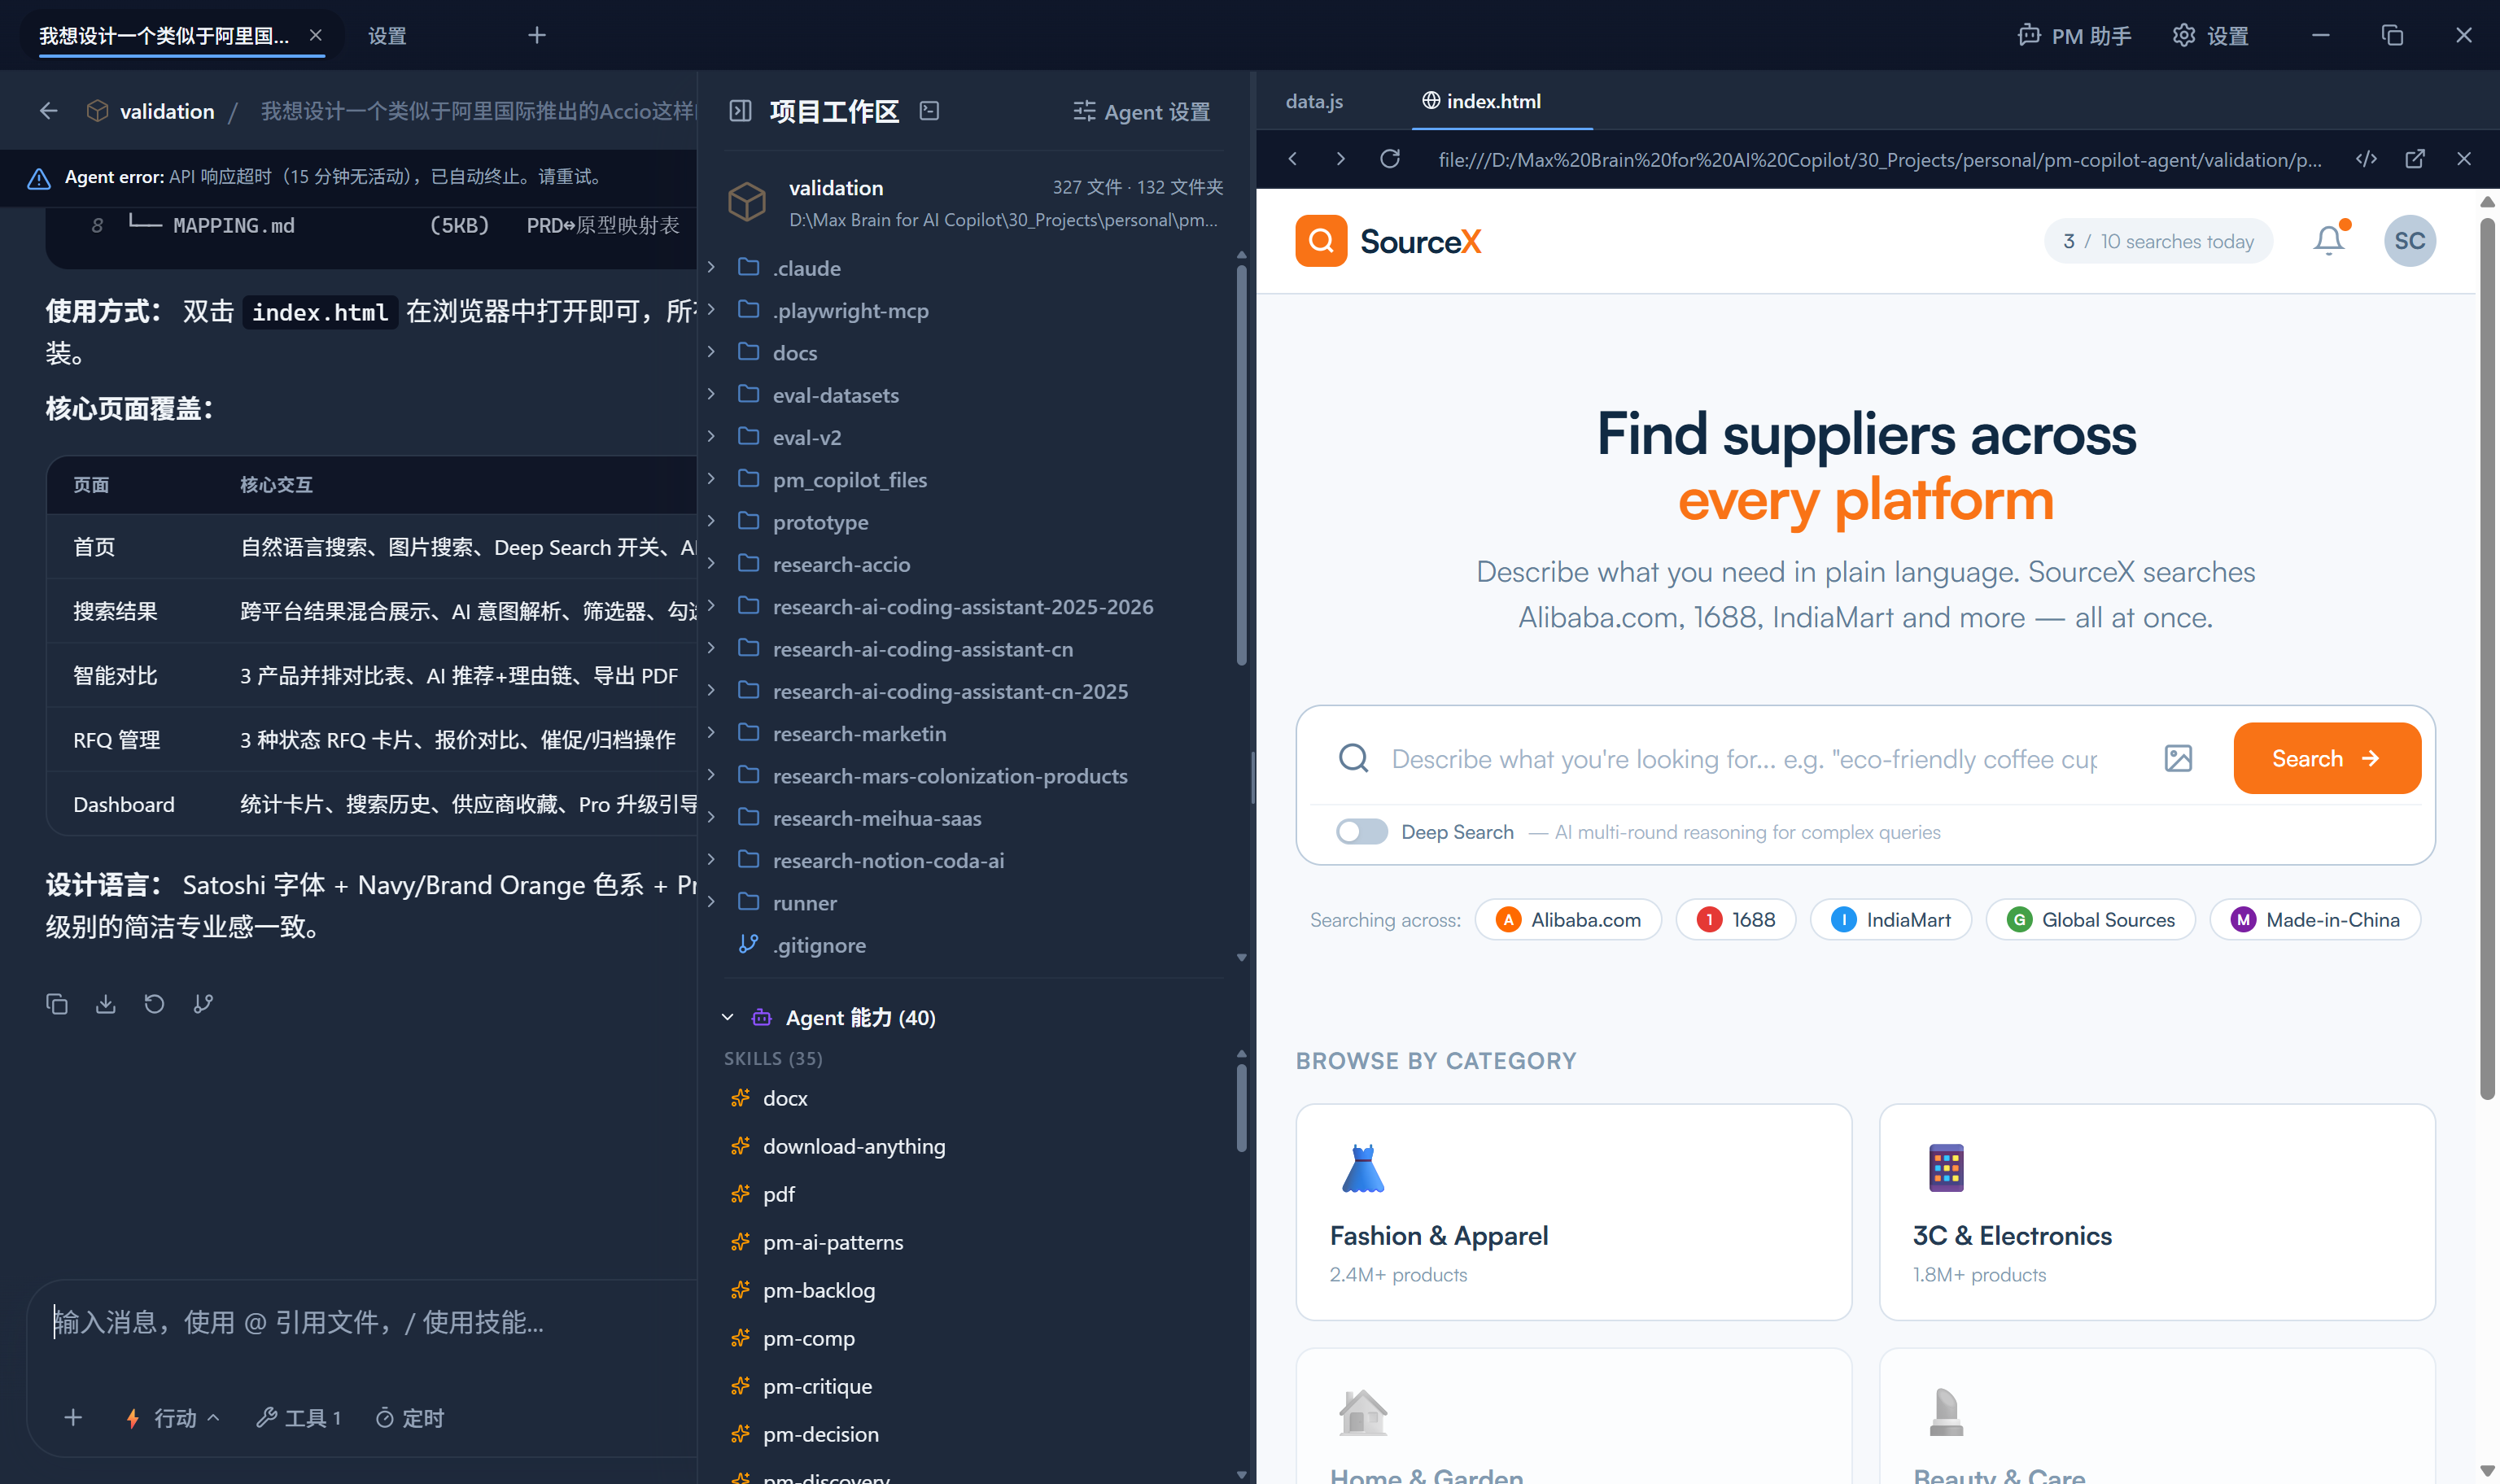Screen dimensions: 2500x1484
Task: Switch to the data.js tab
Action: (1314, 101)
